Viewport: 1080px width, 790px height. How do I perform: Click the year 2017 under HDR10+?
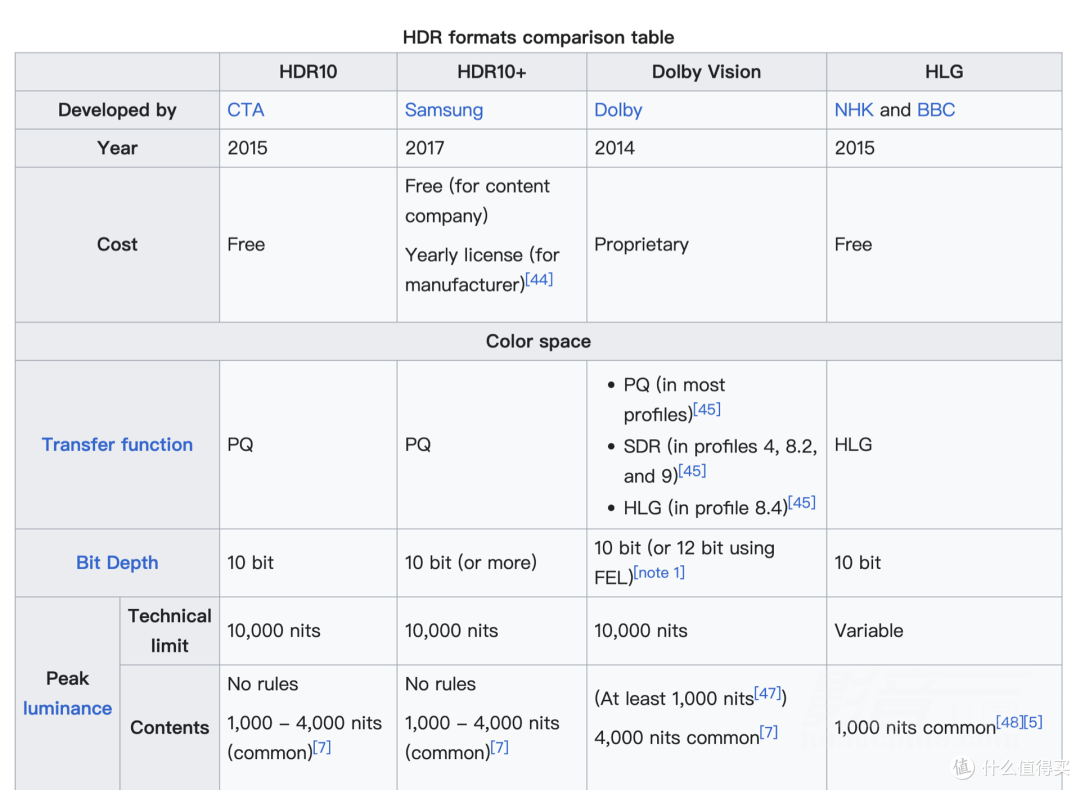(425, 148)
